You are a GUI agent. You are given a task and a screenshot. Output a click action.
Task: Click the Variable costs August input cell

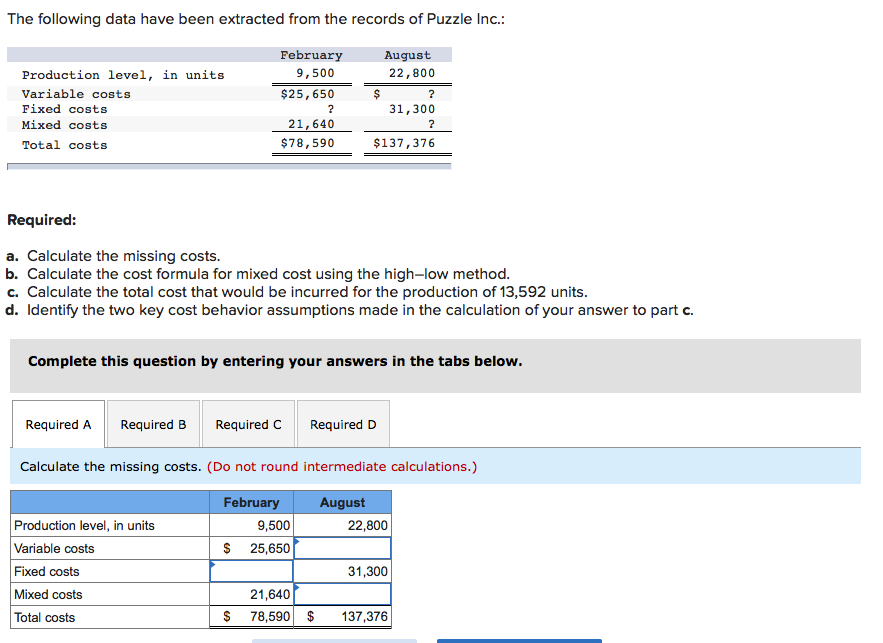tap(344, 548)
